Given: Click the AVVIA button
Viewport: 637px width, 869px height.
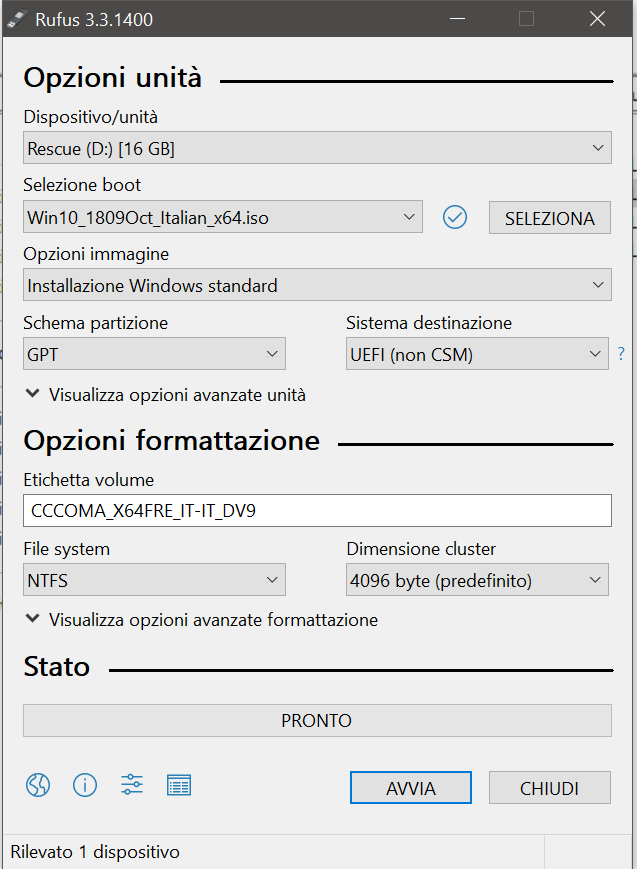Looking at the screenshot, I should 410,788.
